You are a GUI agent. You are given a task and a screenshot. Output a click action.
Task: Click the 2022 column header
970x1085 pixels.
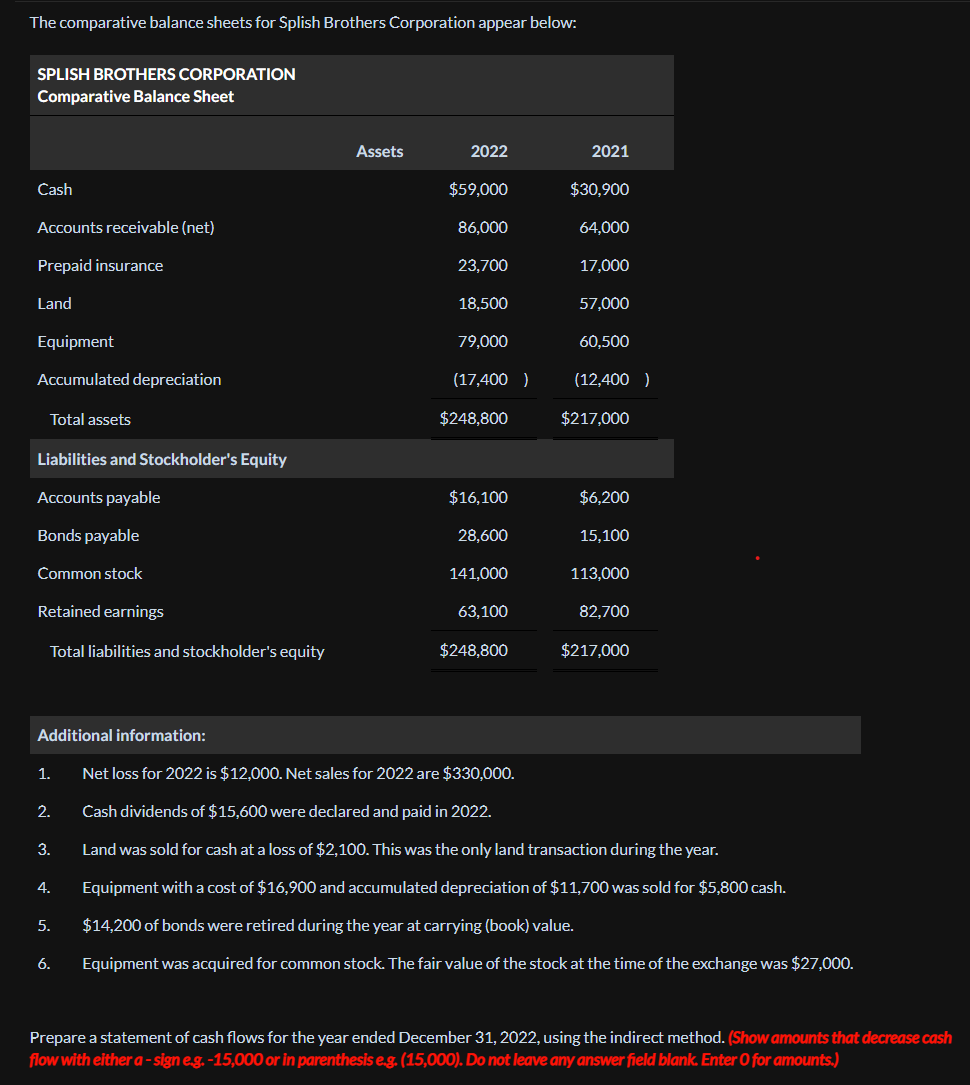click(x=489, y=152)
